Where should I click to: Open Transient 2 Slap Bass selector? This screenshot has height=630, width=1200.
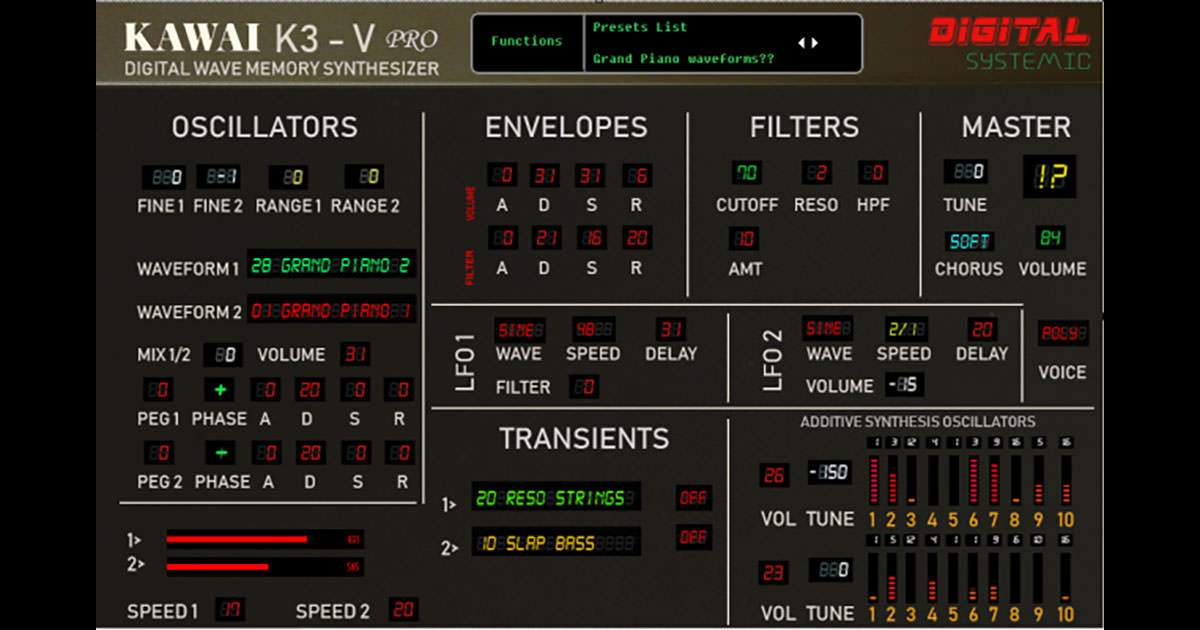[x=556, y=544]
